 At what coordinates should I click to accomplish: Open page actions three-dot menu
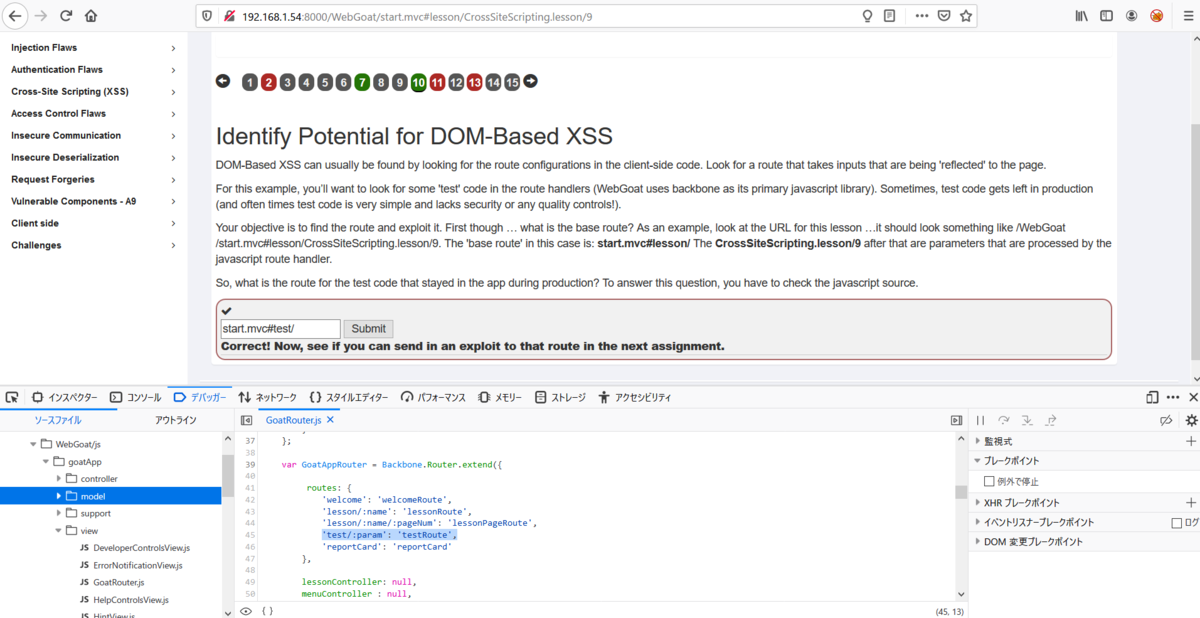coord(921,16)
